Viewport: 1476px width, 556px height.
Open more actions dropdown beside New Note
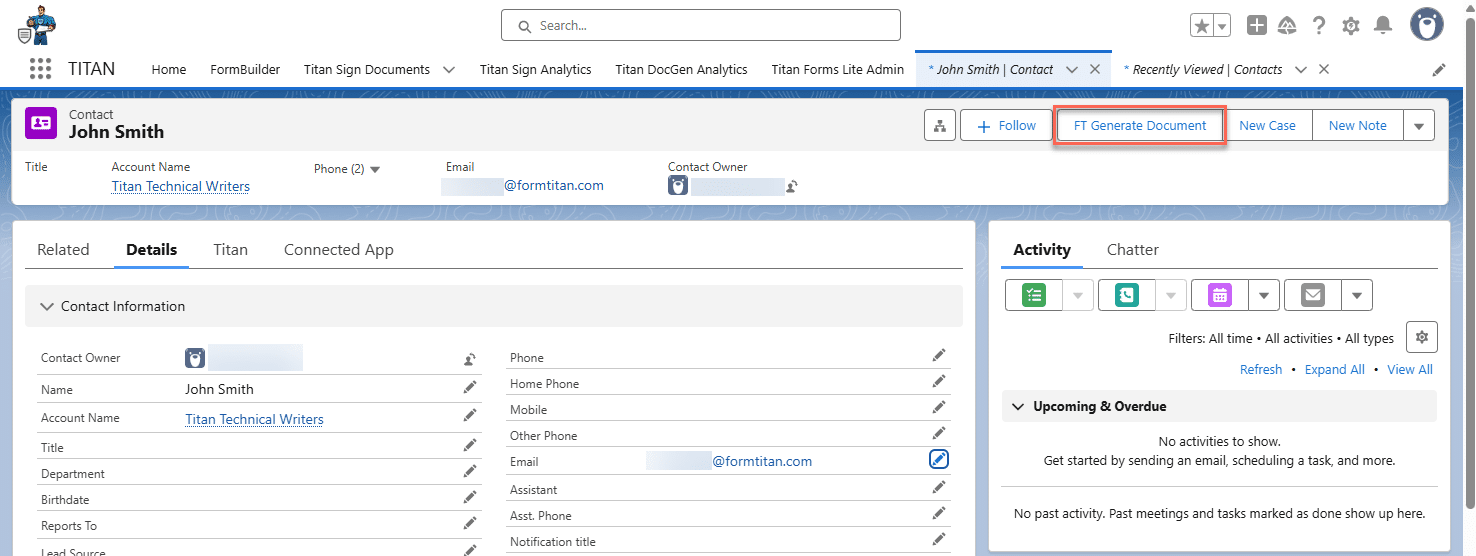coord(1419,126)
